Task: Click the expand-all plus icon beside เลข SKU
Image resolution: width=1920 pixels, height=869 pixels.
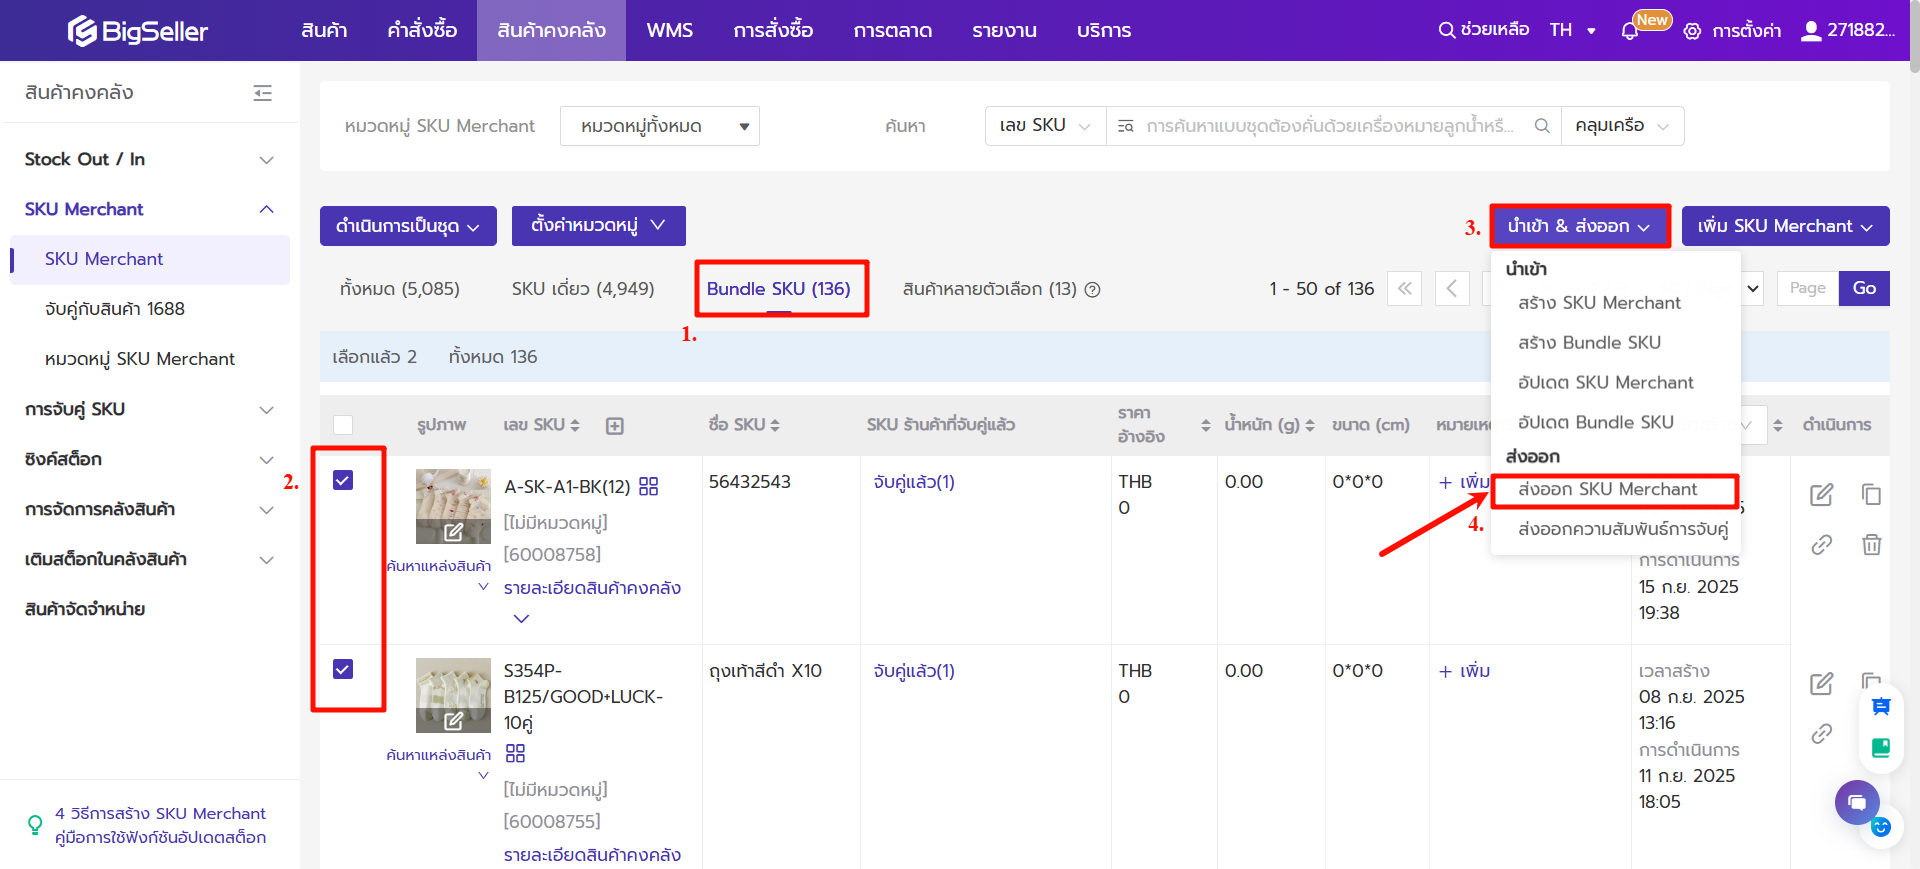Action: click(615, 426)
